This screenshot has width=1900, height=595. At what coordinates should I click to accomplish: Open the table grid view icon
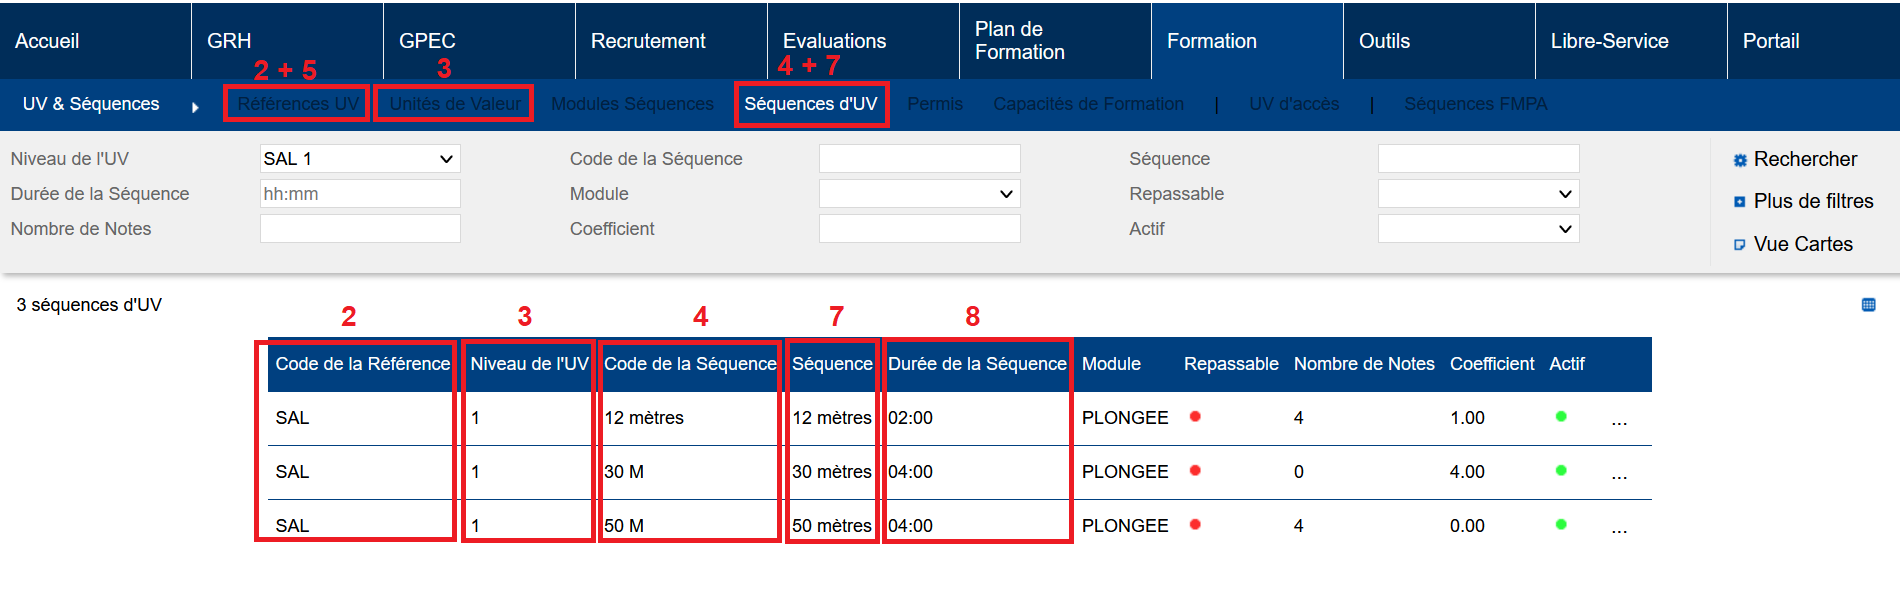tap(1868, 305)
